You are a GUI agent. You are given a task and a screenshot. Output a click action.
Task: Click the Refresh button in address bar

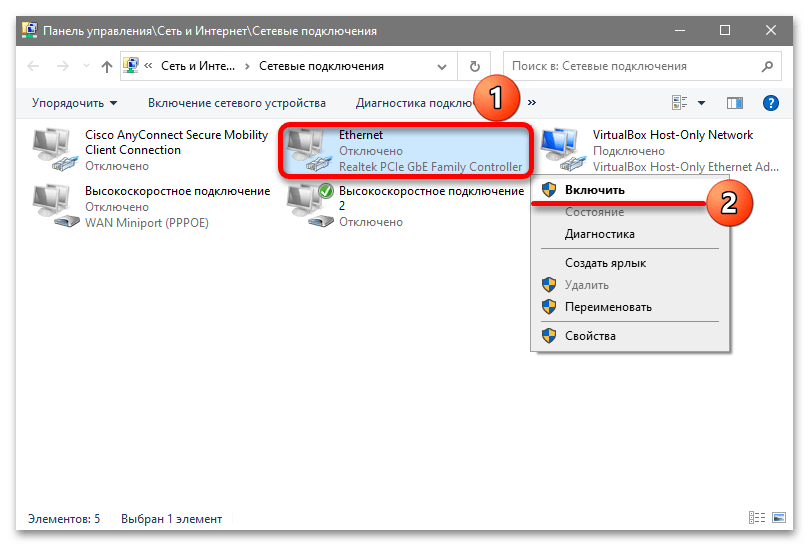(474, 66)
